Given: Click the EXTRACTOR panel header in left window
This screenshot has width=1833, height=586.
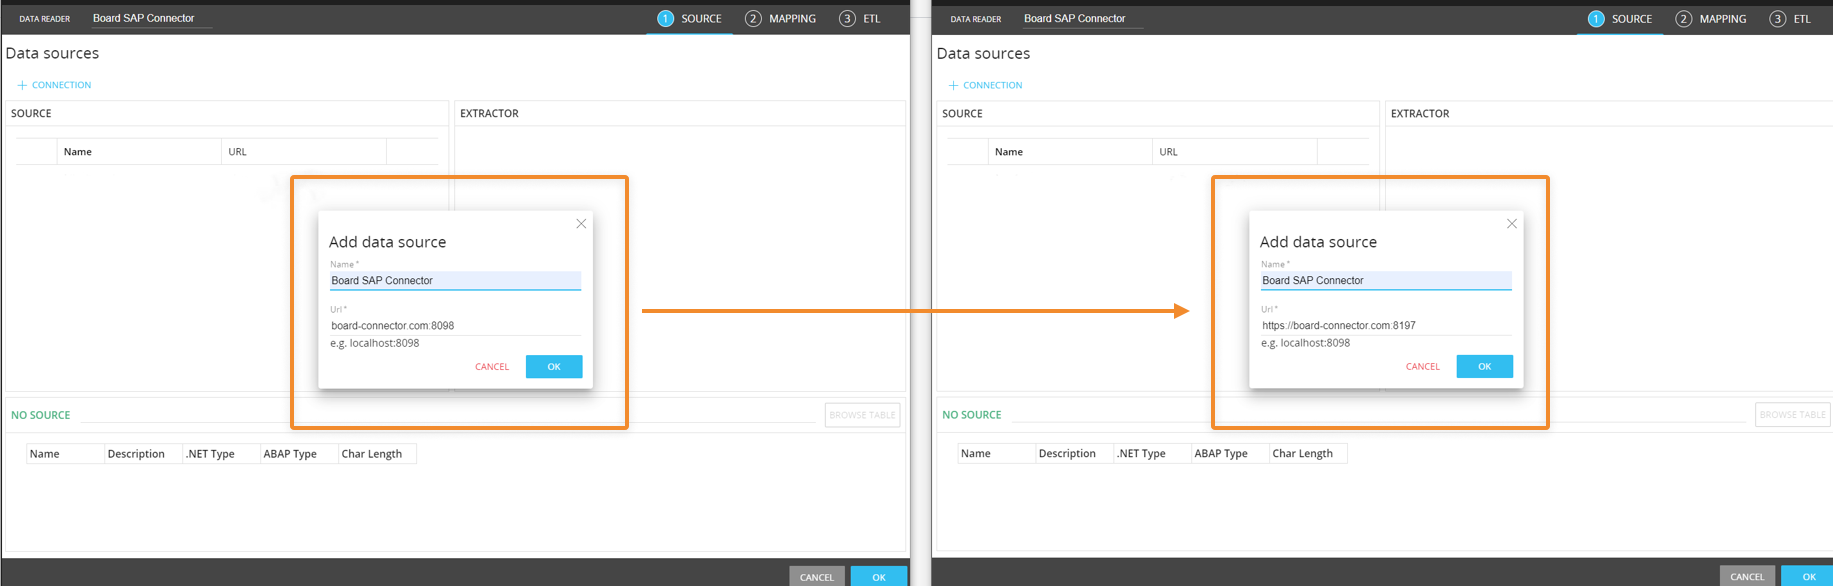Looking at the screenshot, I should (x=489, y=114).
